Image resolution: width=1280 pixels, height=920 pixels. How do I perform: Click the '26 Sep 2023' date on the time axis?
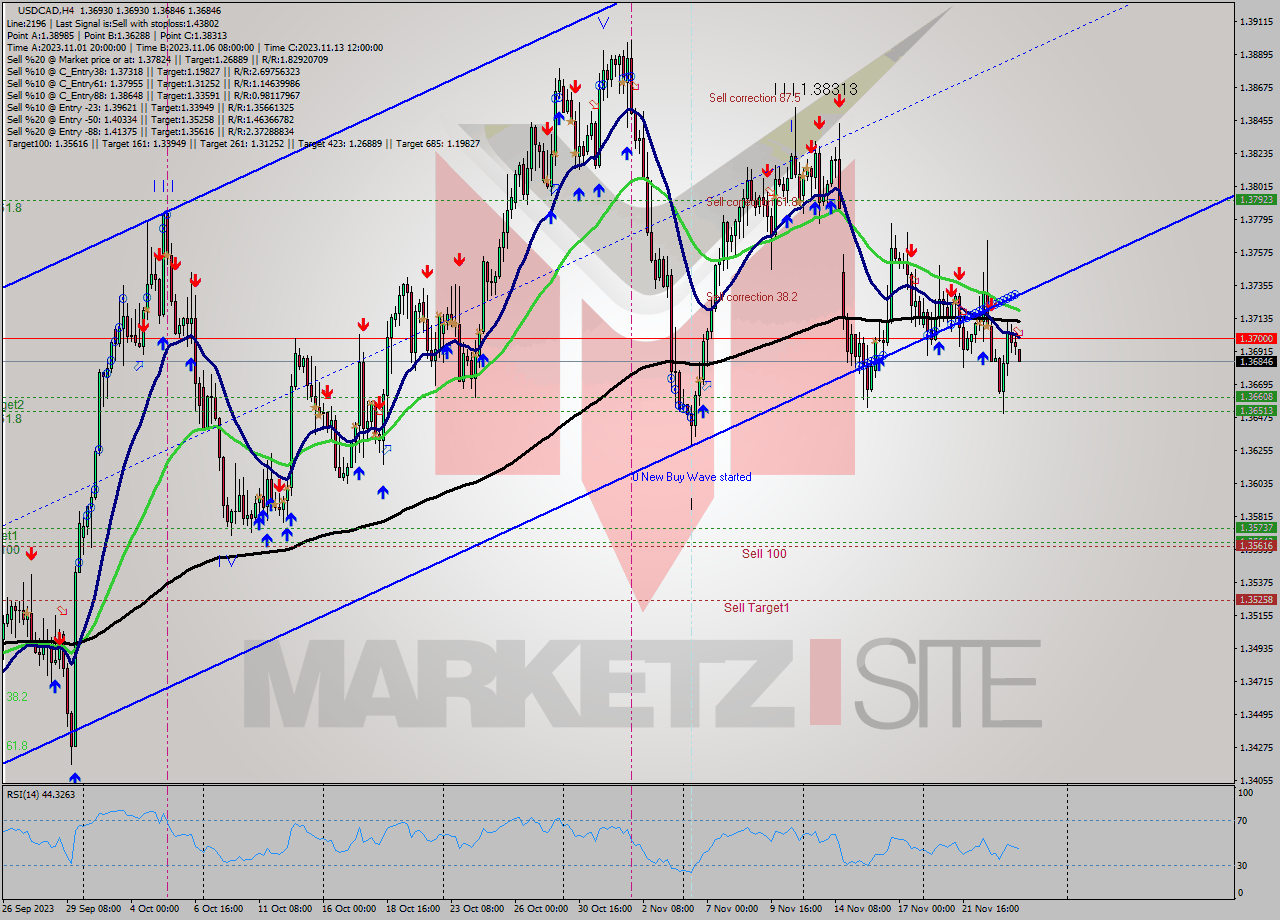[x=29, y=911]
